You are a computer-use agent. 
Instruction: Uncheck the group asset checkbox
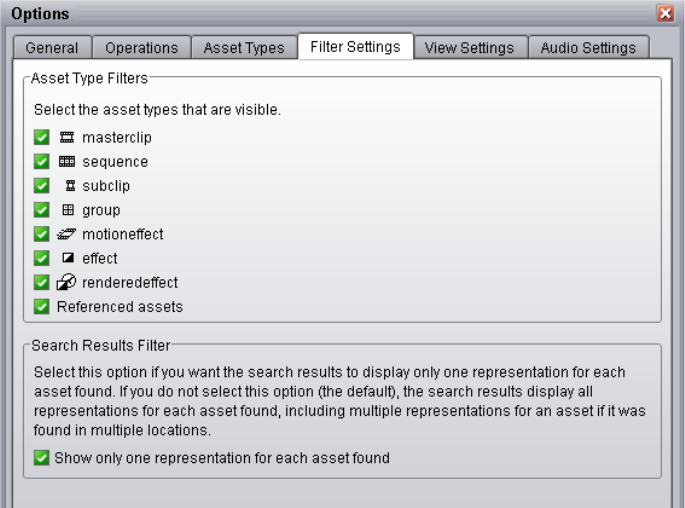pyautogui.click(x=41, y=210)
